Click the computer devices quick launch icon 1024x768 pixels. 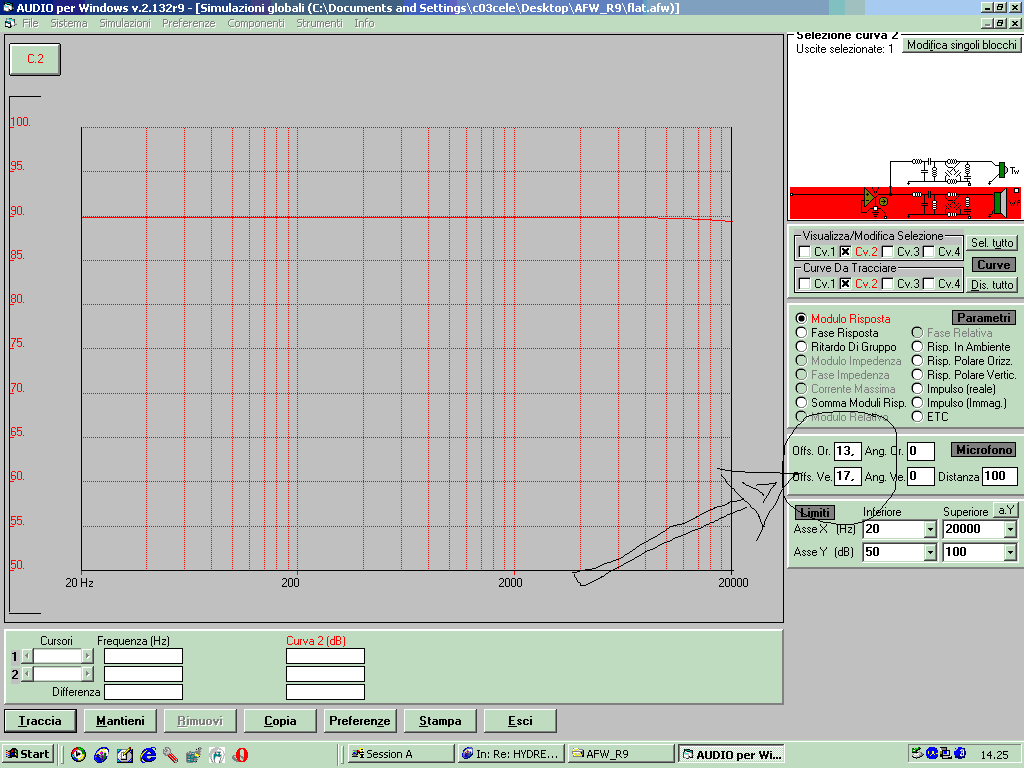point(193,755)
